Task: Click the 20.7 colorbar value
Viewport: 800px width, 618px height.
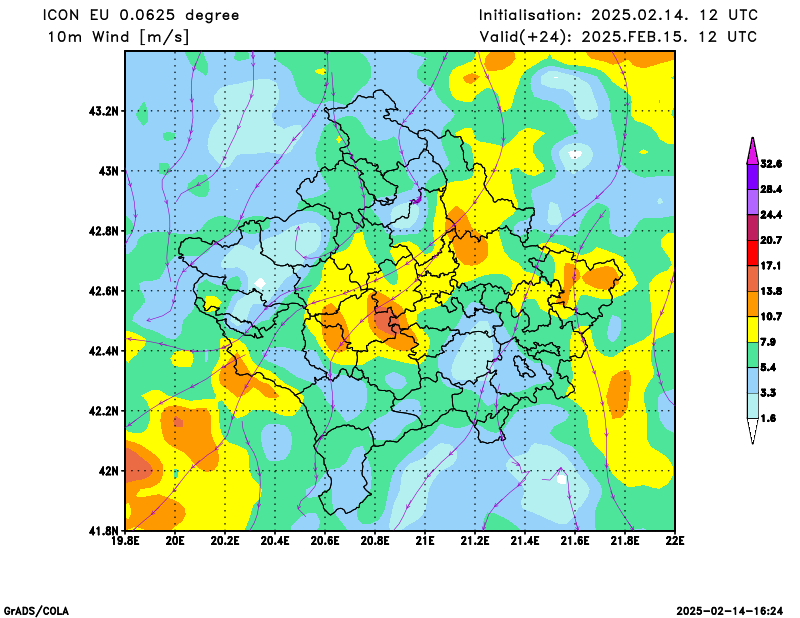Action: (771, 240)
